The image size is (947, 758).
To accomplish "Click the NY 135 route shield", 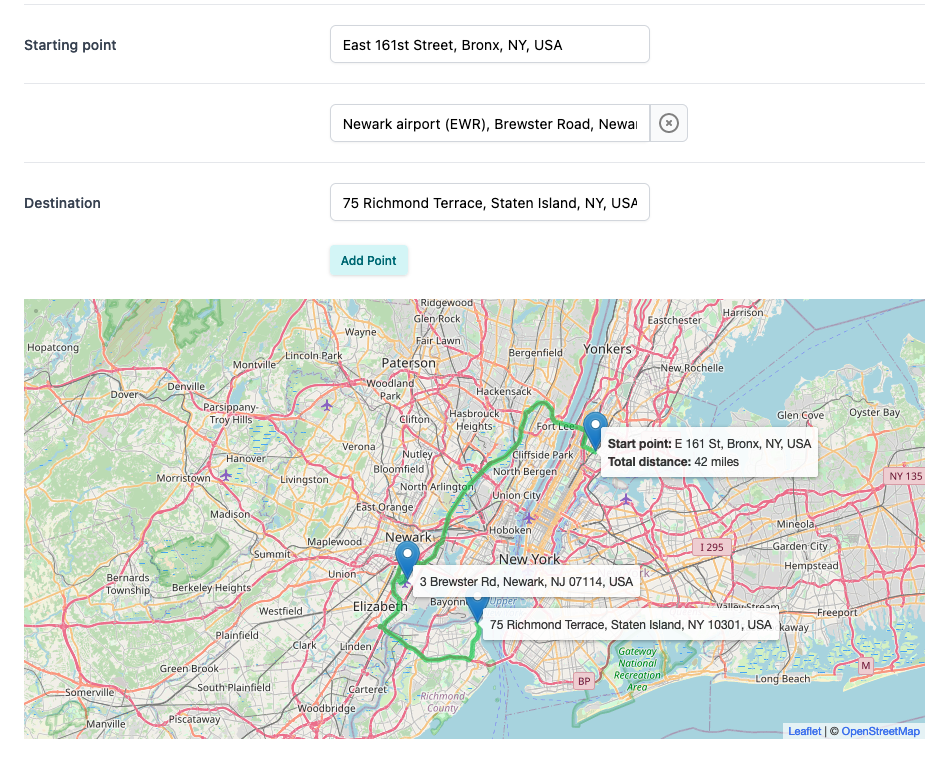I will click(905, 476).
